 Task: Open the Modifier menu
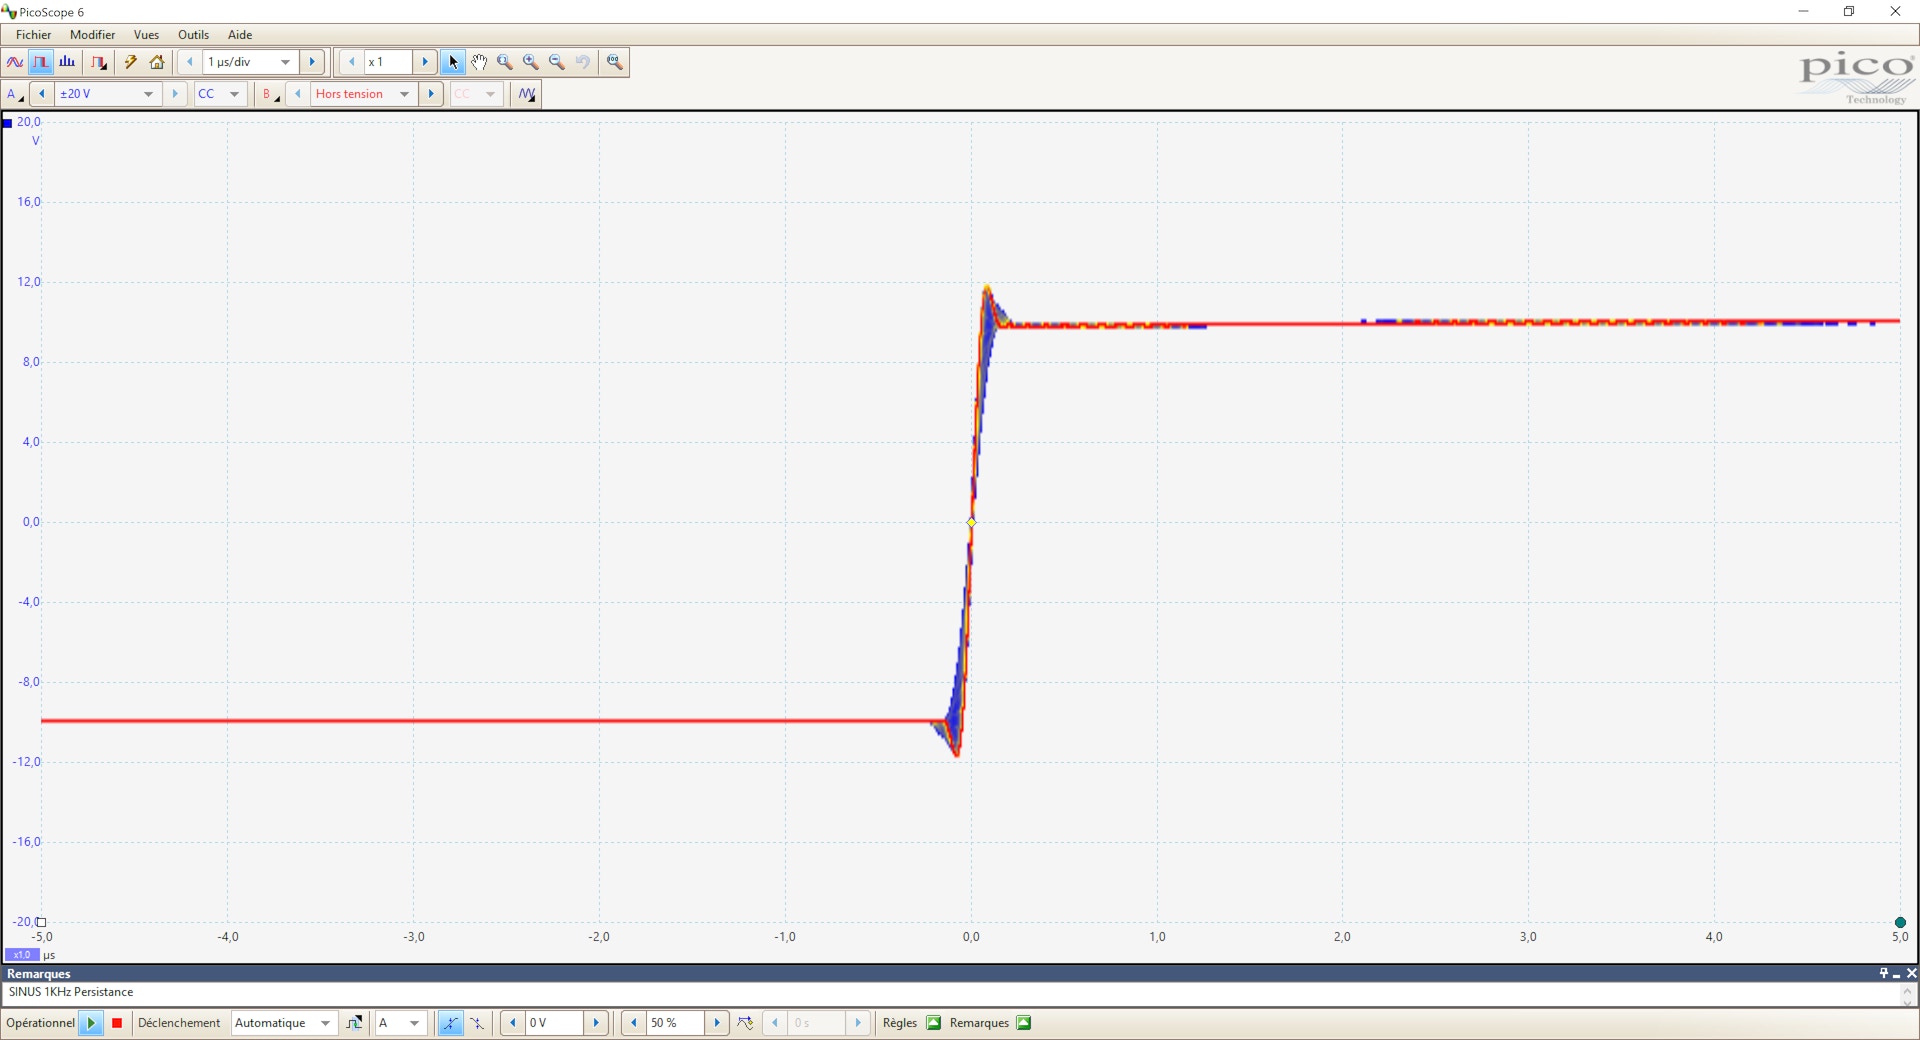pyautogui.click(x=93, y=35)
